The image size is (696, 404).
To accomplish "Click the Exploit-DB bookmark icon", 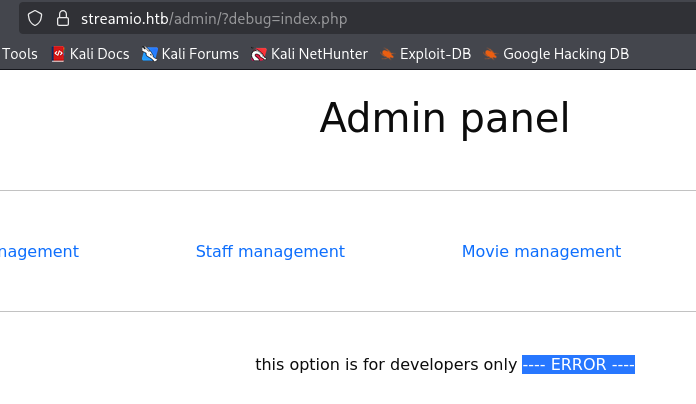I will (x=387, y=54).
